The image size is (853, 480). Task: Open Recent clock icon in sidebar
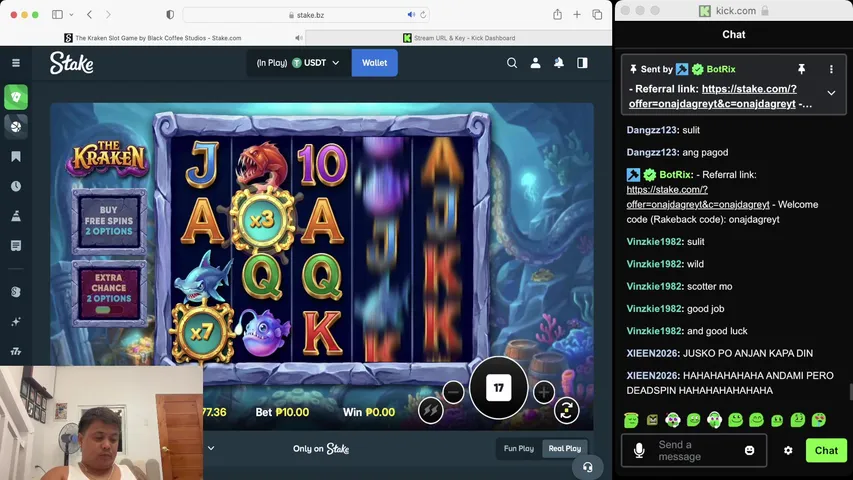point(16,186)
